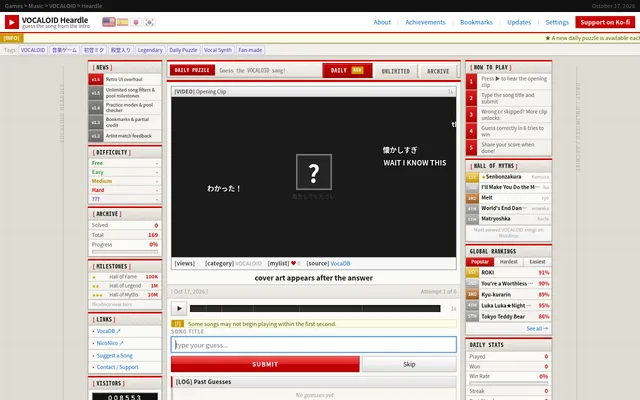Viewport: 640px width, 400px height.
Task: Open Contact / Support link
Action: [118, 367]
